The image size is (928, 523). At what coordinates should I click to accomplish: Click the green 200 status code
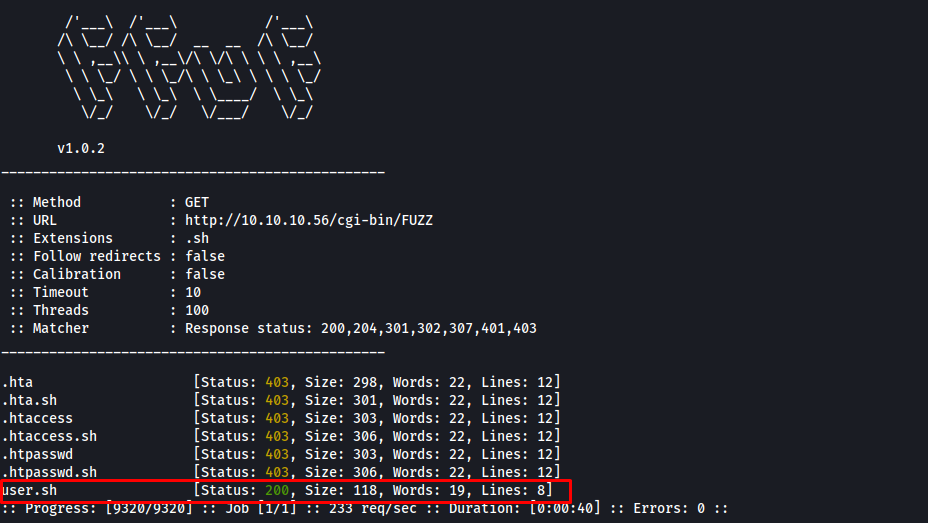[x=278, y=490]
